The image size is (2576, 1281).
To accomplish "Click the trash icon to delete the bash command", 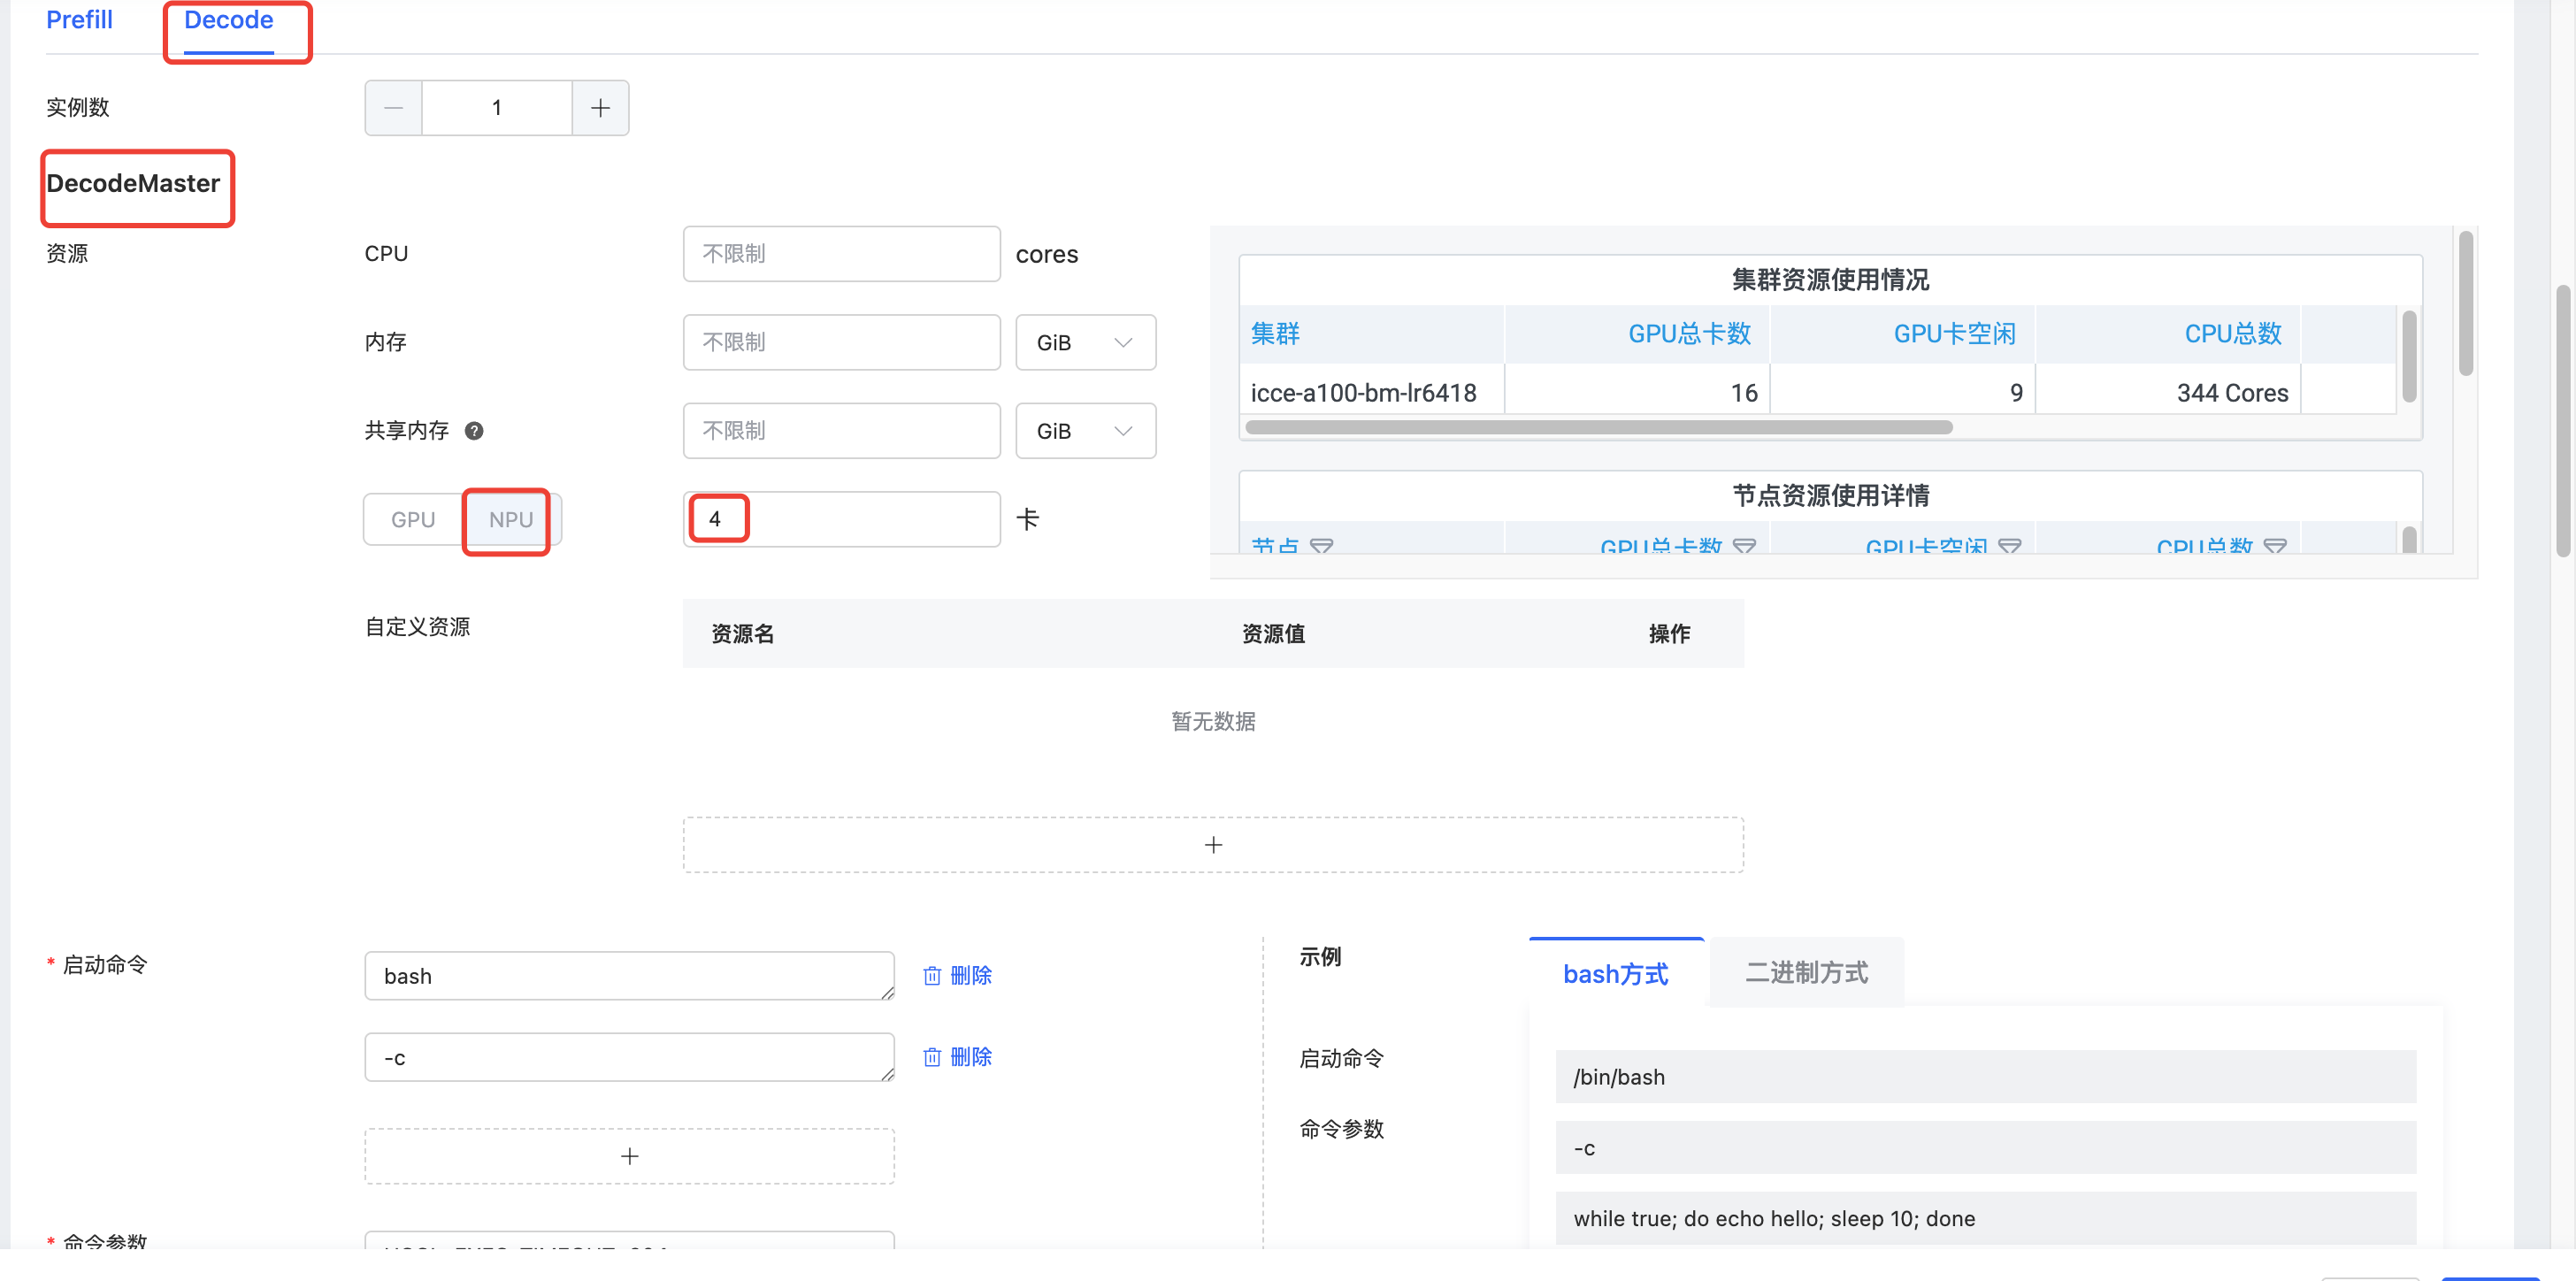I will pos(932,975).
